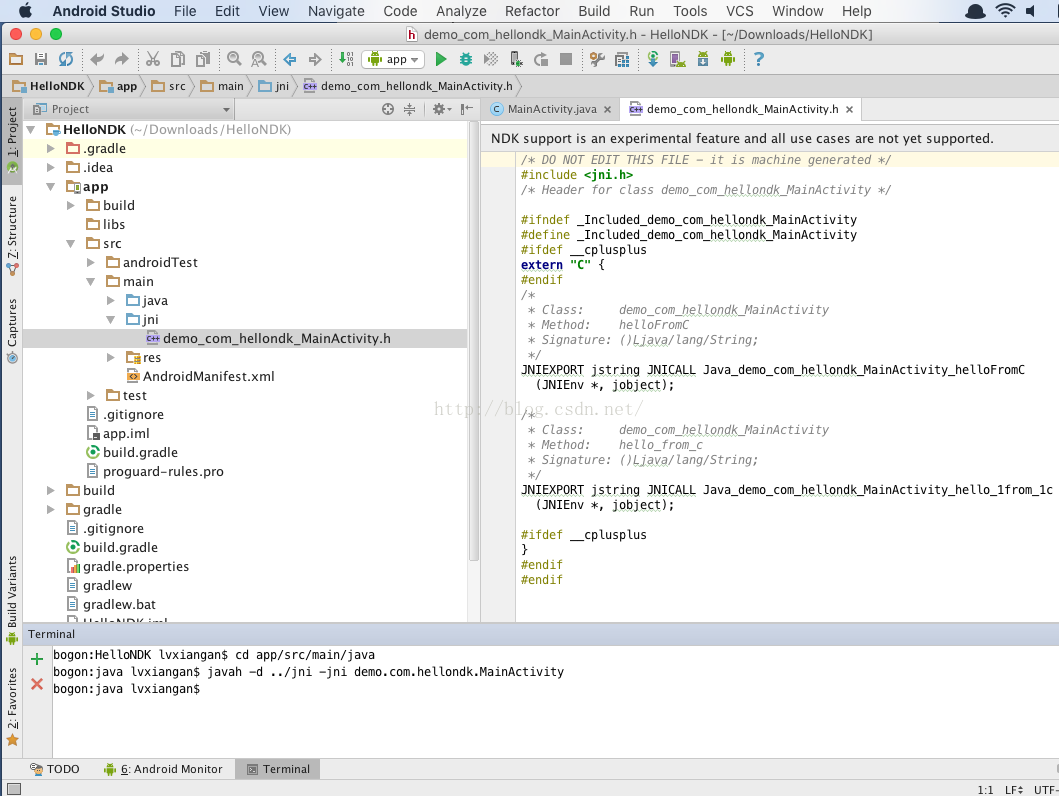The image size is (1059, 796).
Task: Click the Scroll from Source target icon
Action: coord(388,109)
